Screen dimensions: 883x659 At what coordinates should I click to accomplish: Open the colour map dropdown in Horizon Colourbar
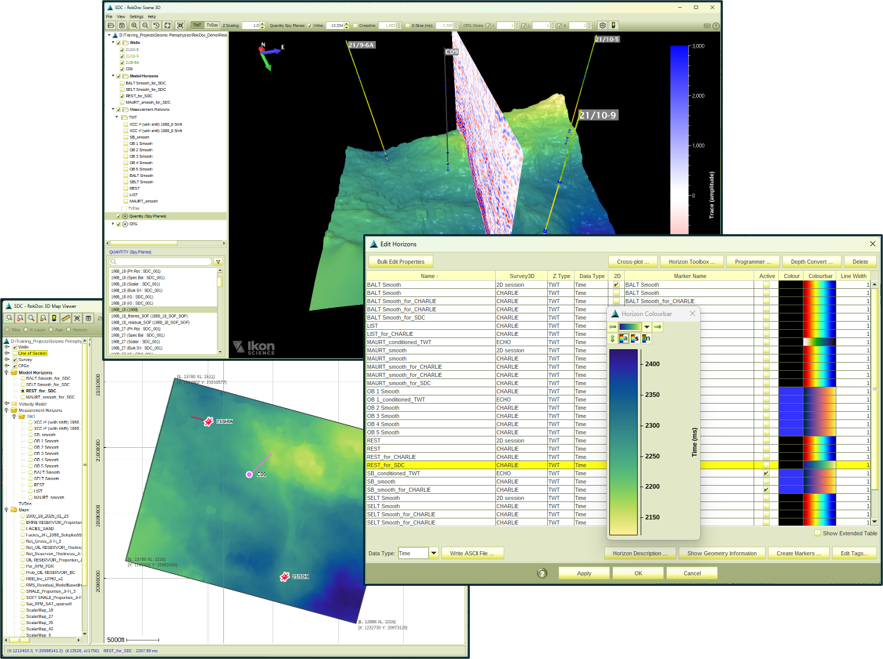coord(646,327)
